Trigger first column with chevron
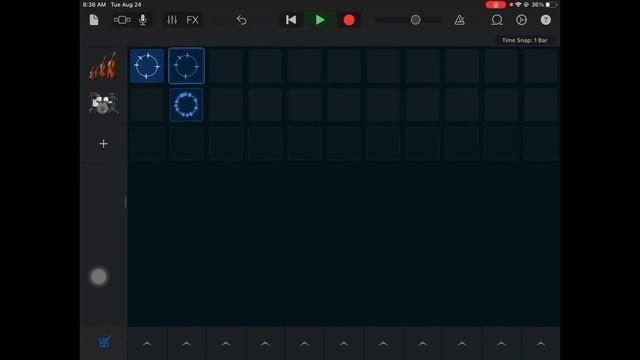The width and height of the screenshot is (640, 360). (x=147, y=344)
